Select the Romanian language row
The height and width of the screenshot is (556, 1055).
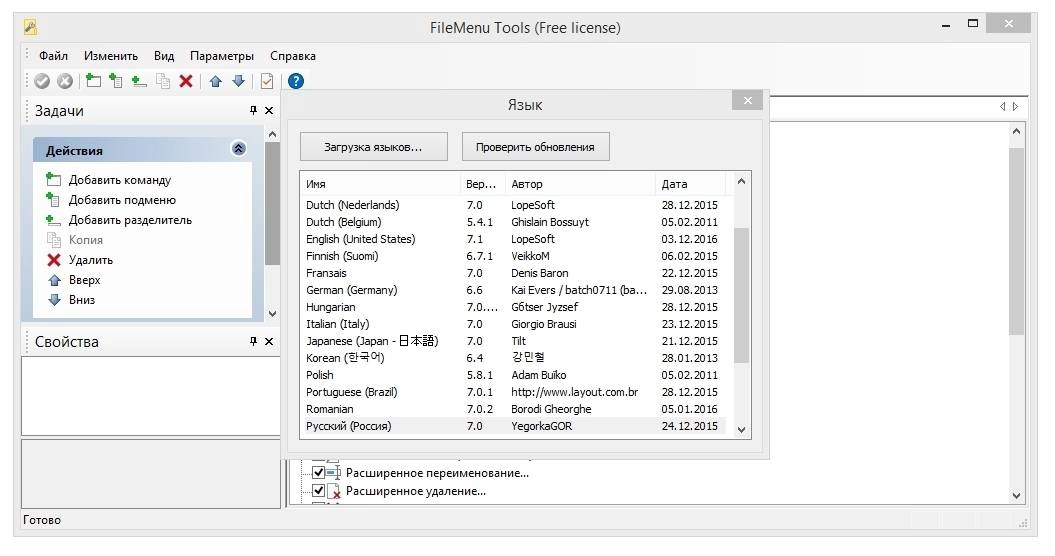[516, 409]
